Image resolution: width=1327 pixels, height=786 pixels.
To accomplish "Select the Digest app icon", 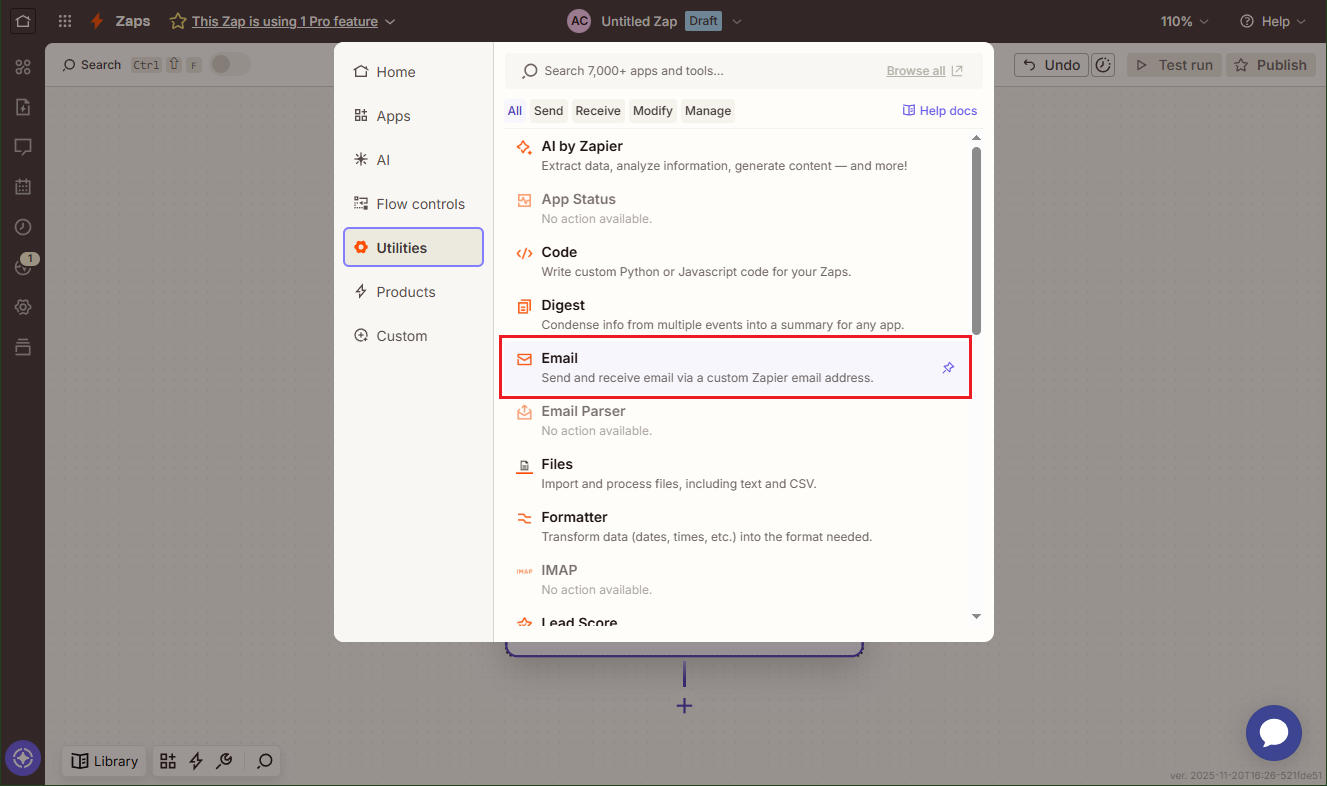I will point(524,306).
